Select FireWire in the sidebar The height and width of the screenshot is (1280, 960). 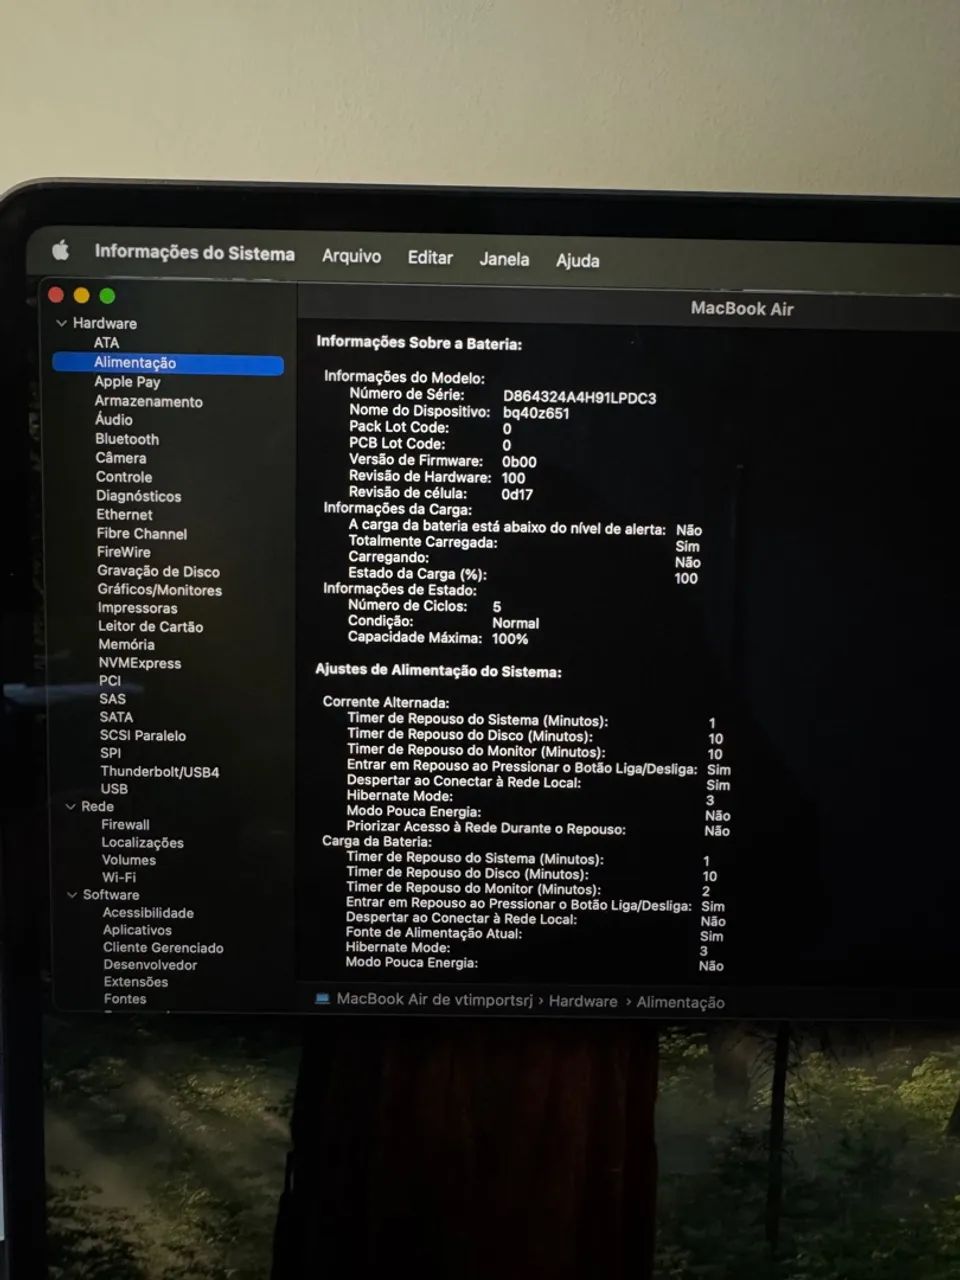coord(124,552)
